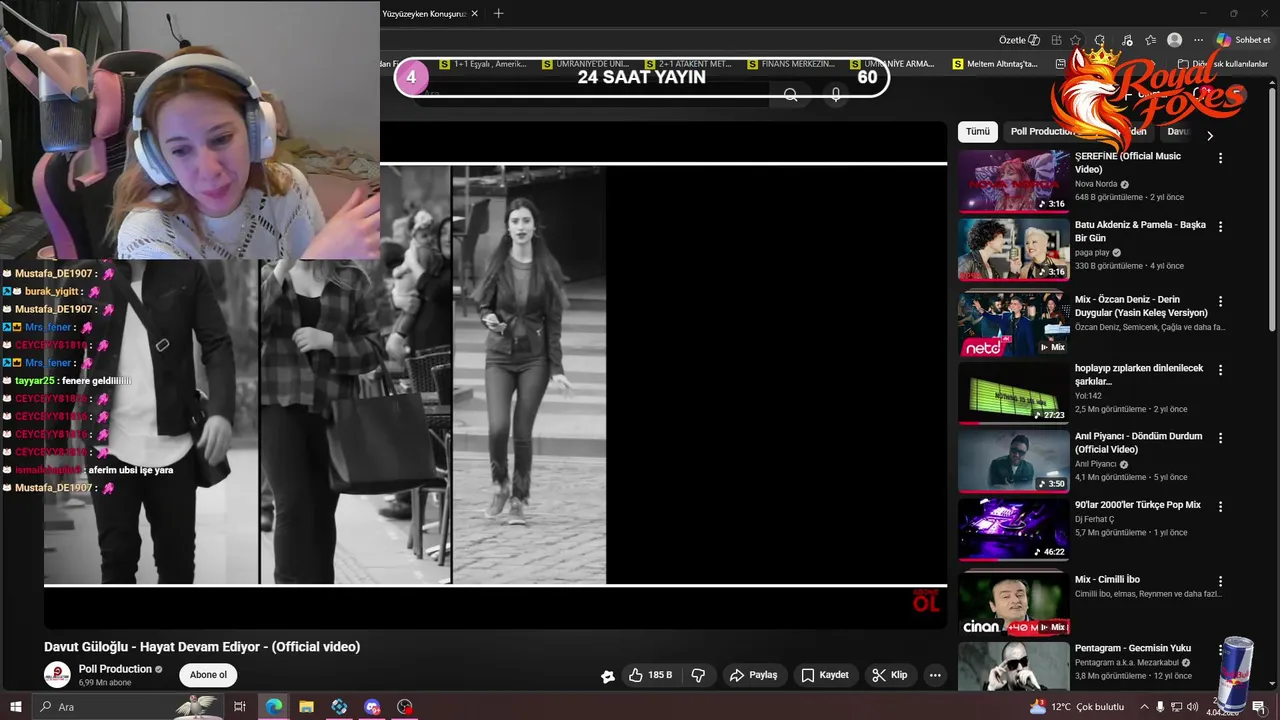
Task: Click the YouTube search magnifier icon
Action: coord(791,95)
